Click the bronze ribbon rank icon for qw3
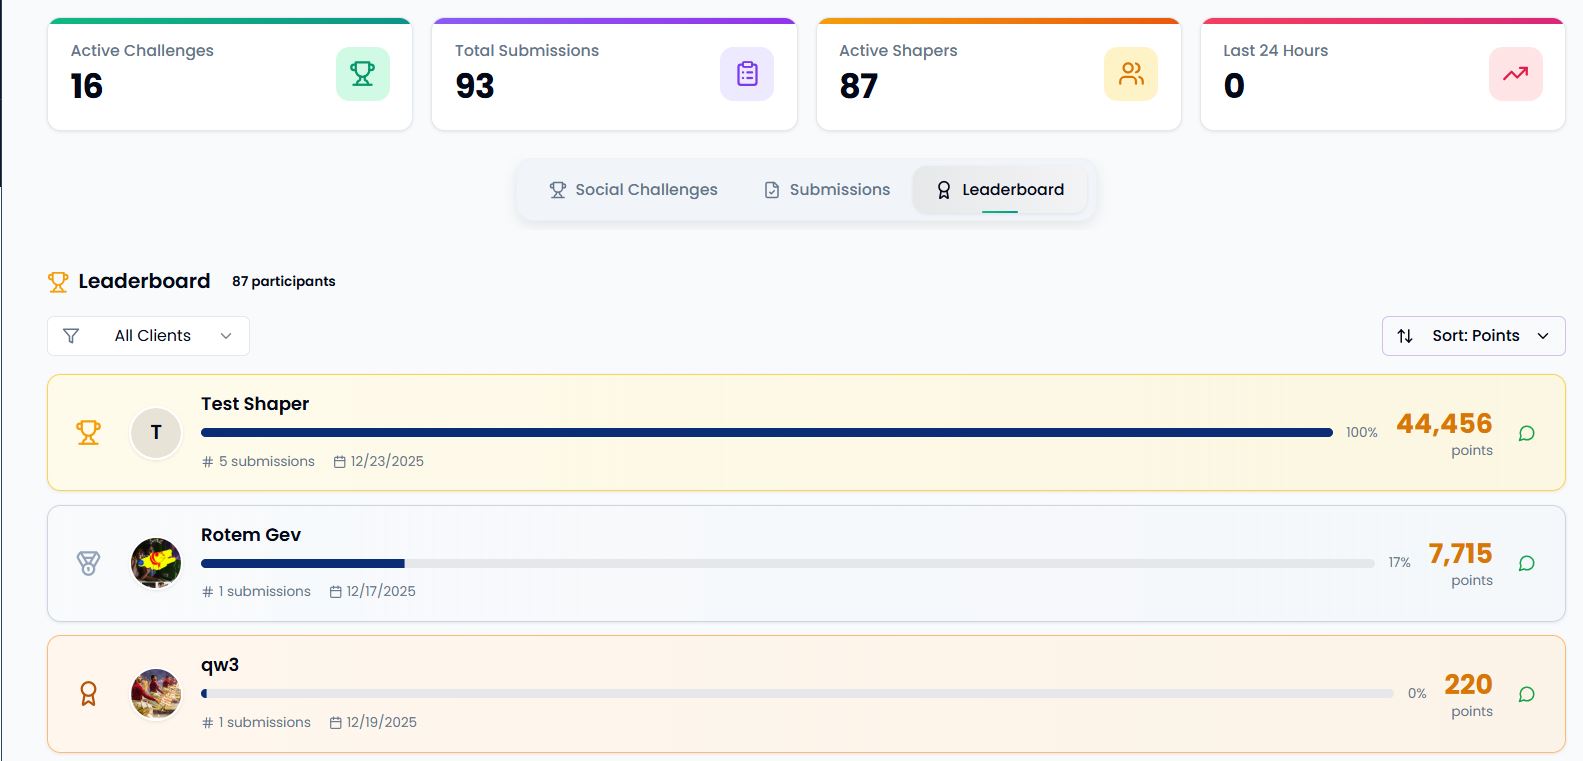The width and height of the screenshot is (1583, 761). coord(89,693)
